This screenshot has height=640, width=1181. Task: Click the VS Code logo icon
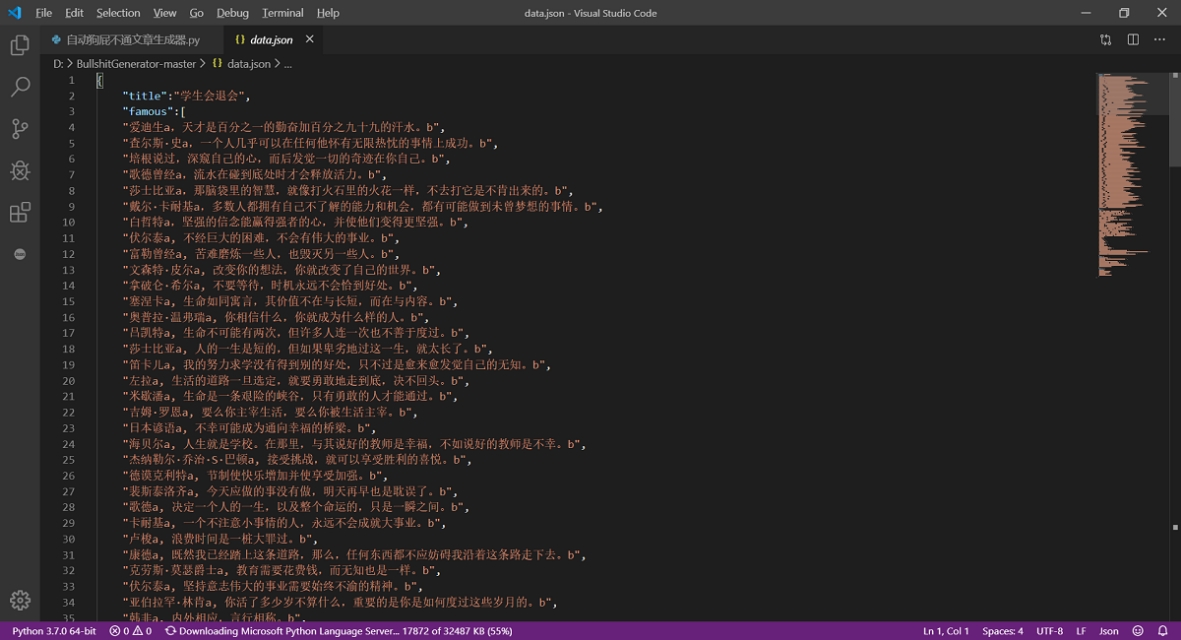[14, 13]
